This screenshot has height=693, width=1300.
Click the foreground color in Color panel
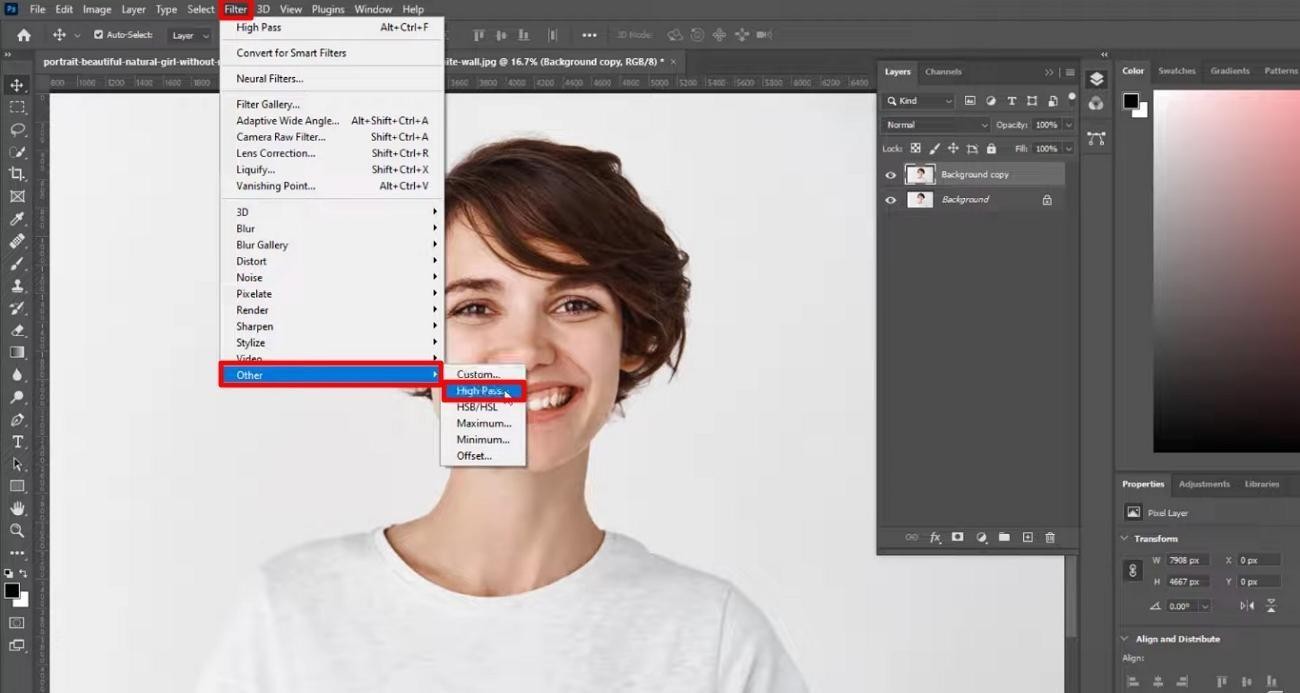coord(1130,100)
